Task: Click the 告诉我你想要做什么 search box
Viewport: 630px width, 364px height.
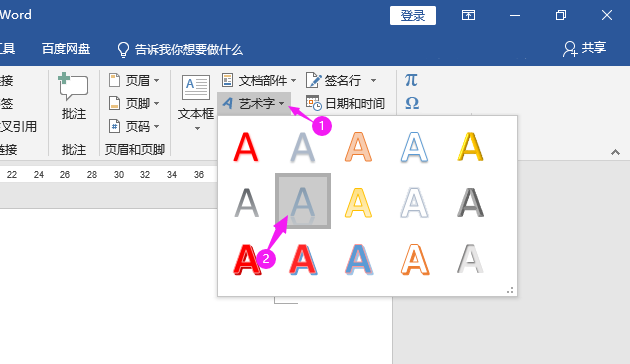Action: pyautogui.click(x=188, y=49)
